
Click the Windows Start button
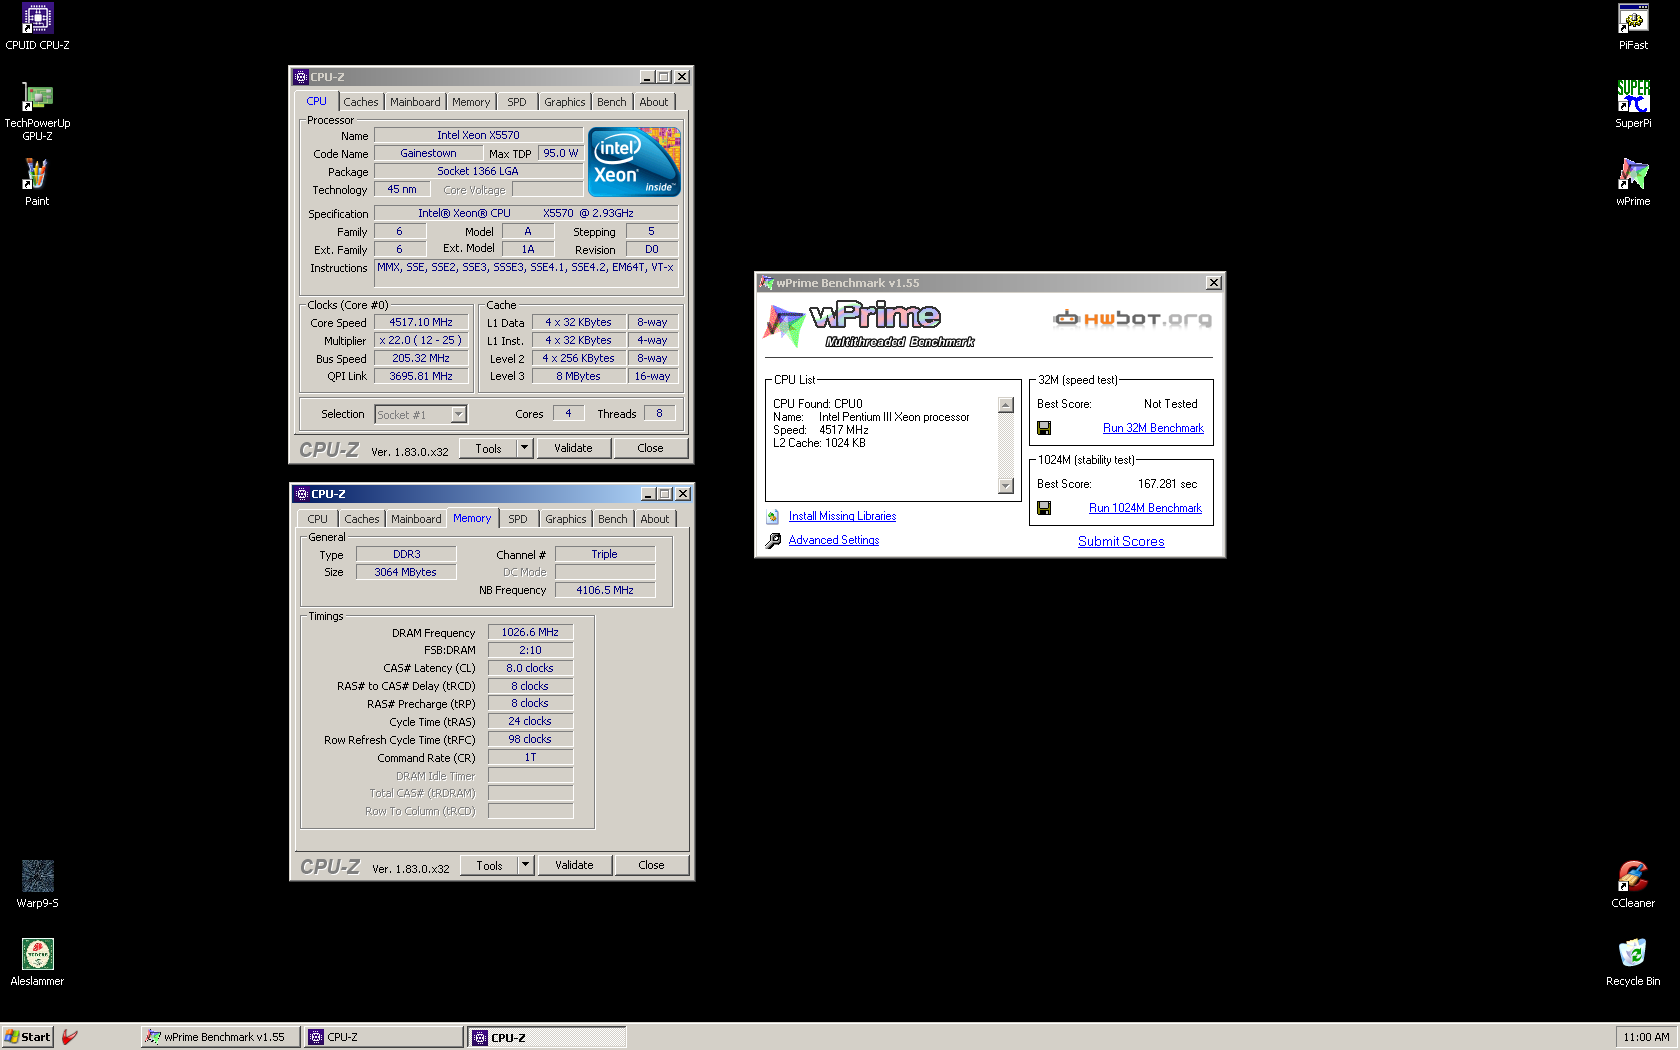pyautogui.click(x=27, y=1037)
